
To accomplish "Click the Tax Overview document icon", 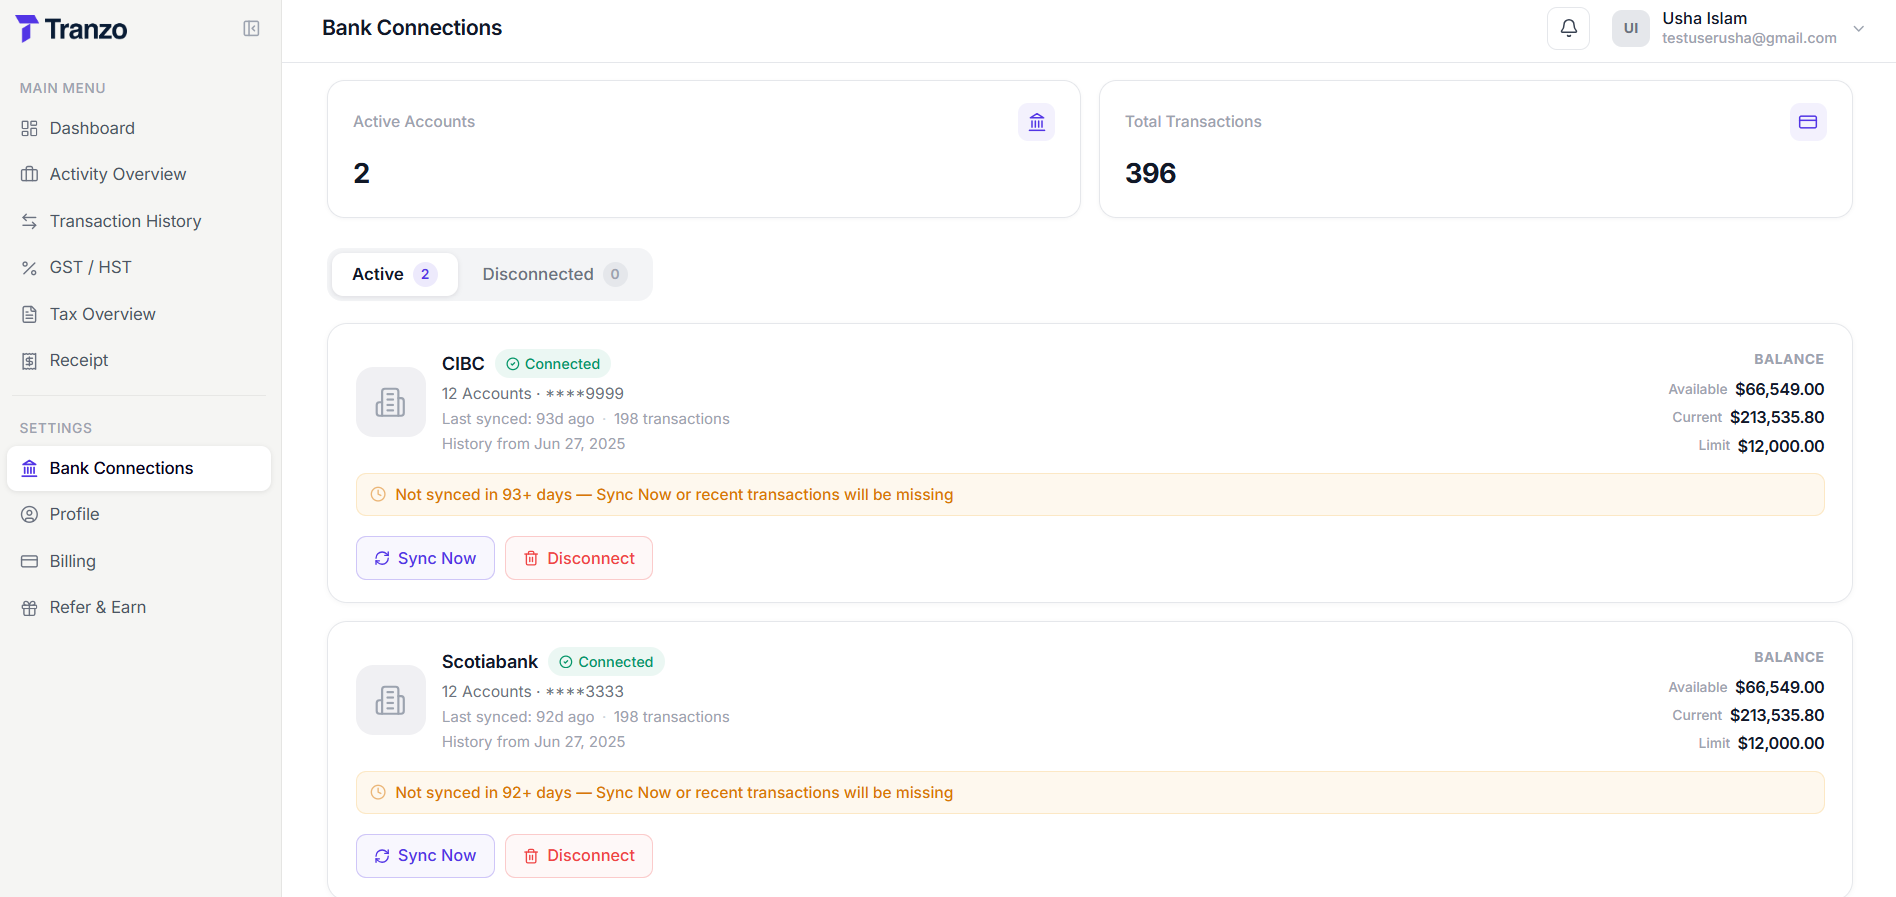I will click(29, 314).
